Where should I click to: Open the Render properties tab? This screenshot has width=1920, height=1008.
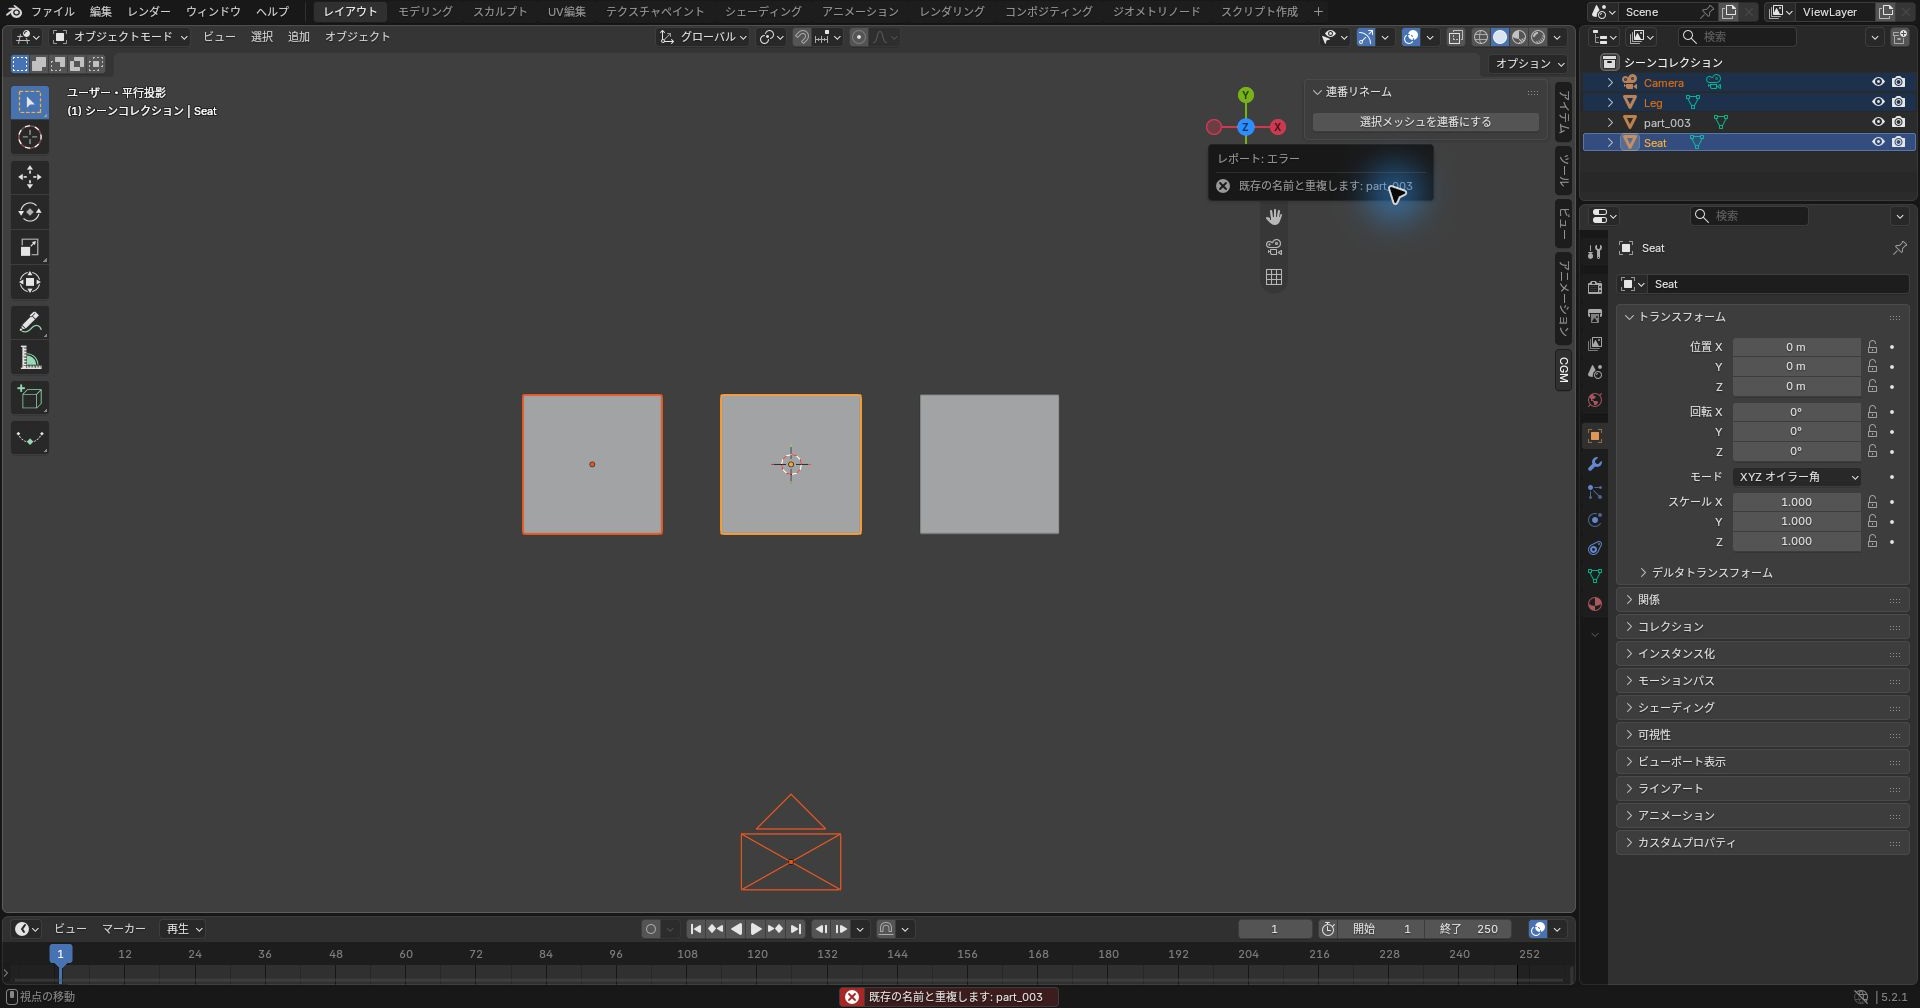point(1595,288)
